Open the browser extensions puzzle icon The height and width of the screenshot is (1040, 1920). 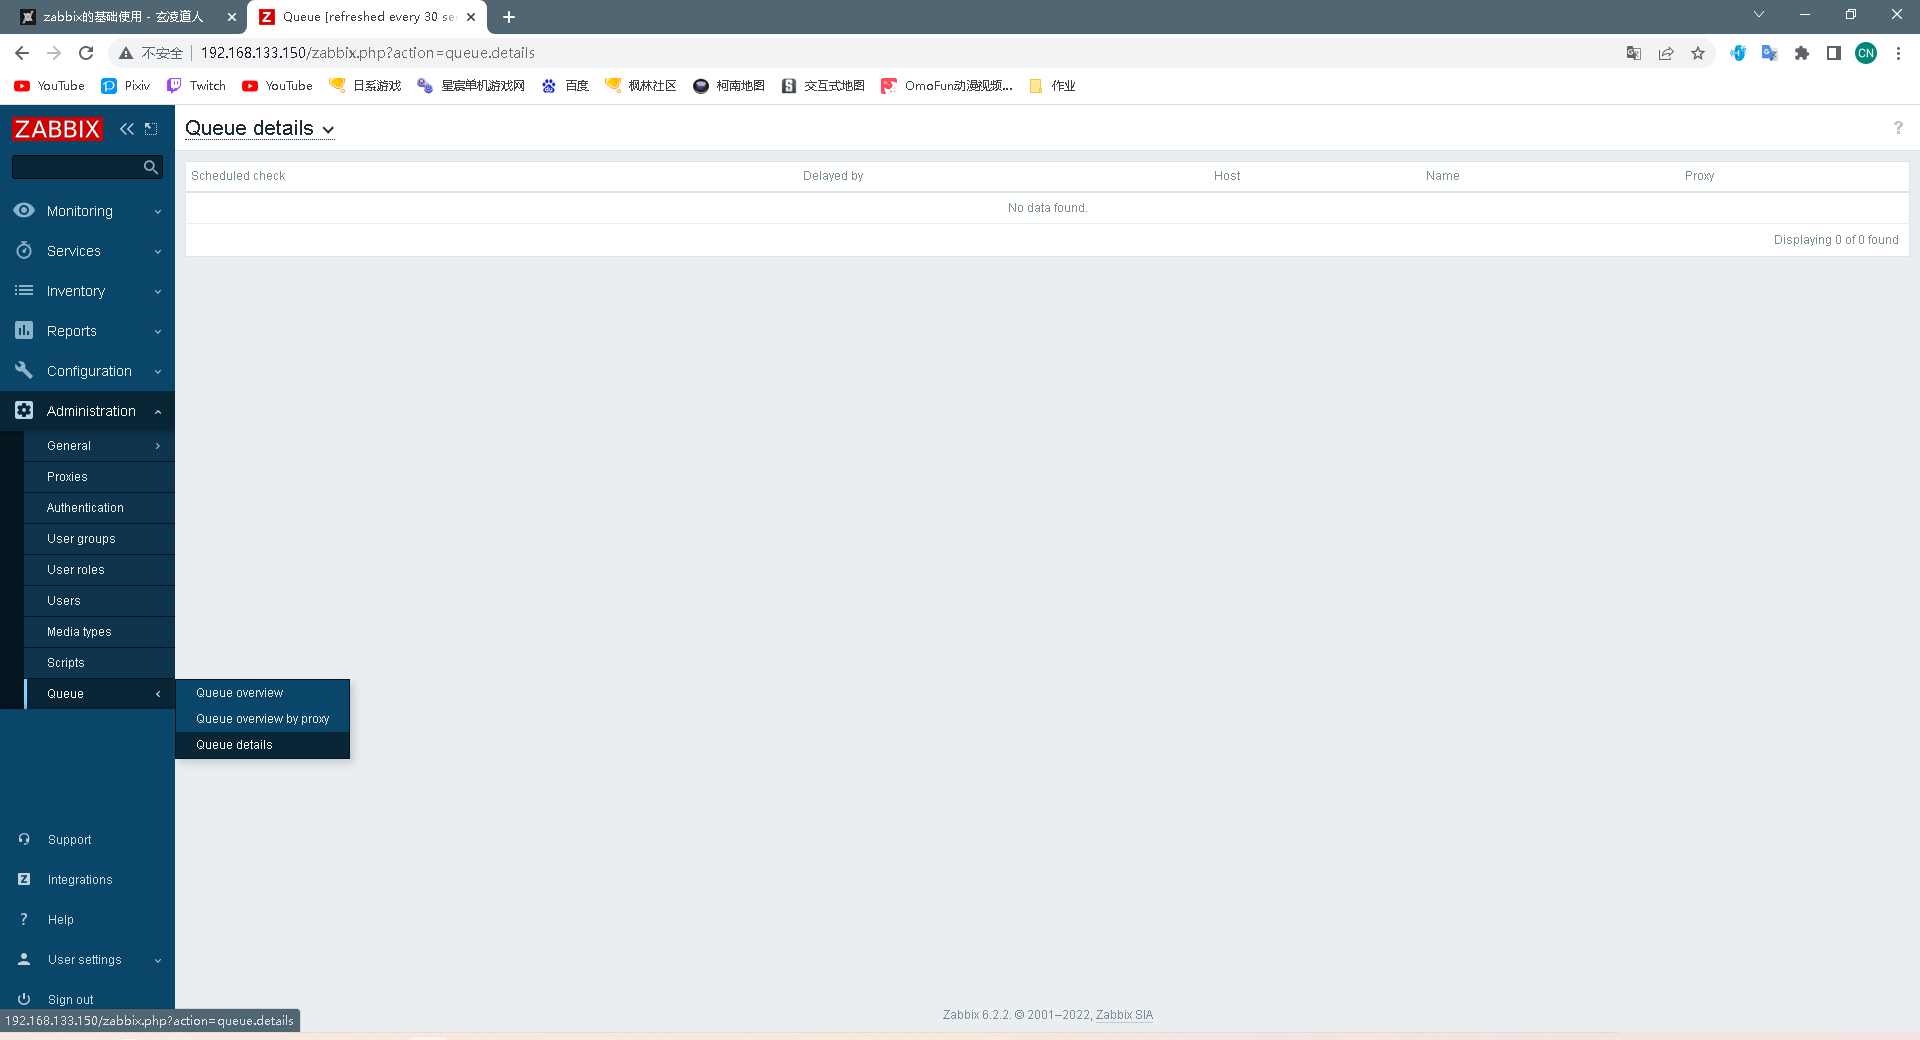(1802, 53)
